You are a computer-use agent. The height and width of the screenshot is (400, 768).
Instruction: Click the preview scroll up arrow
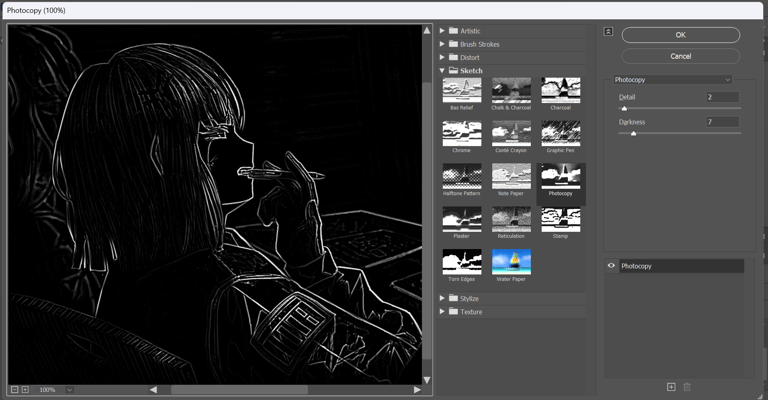427,30
